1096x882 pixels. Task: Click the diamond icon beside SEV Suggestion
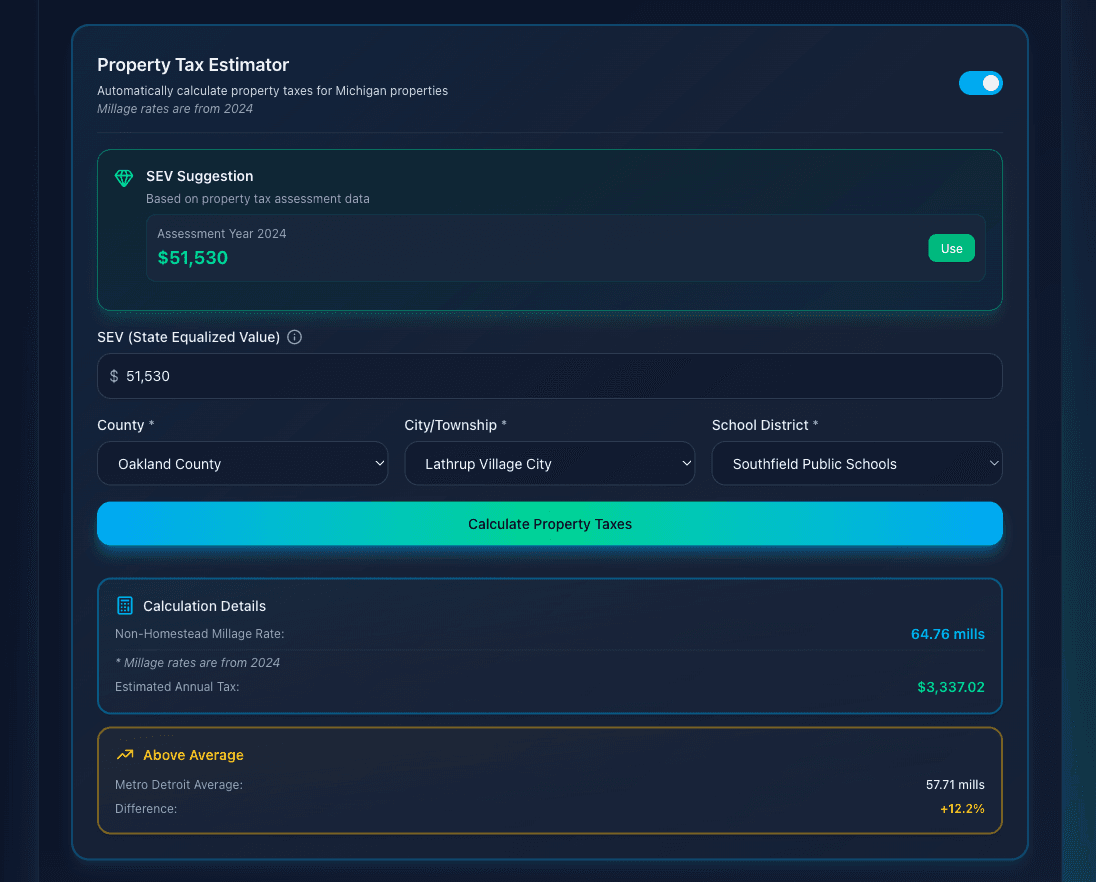tap(124, 177)
